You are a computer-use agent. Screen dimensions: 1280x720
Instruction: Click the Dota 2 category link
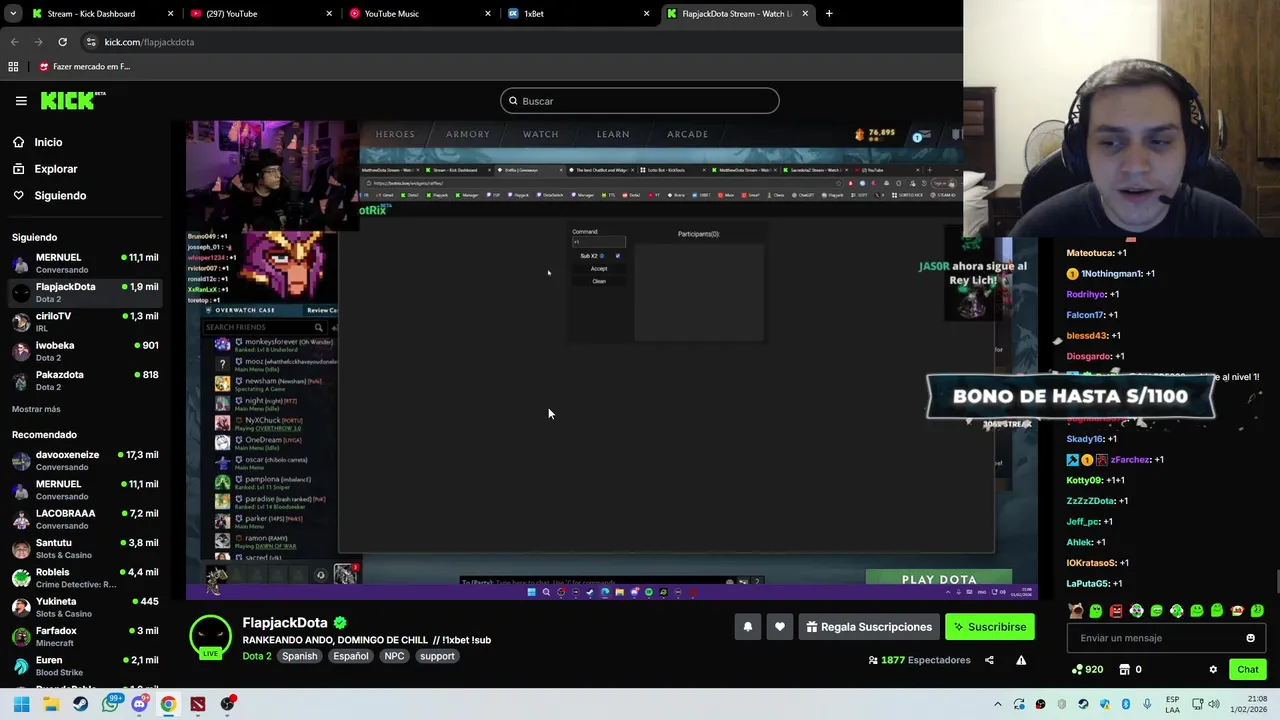[x=257, y=656]
